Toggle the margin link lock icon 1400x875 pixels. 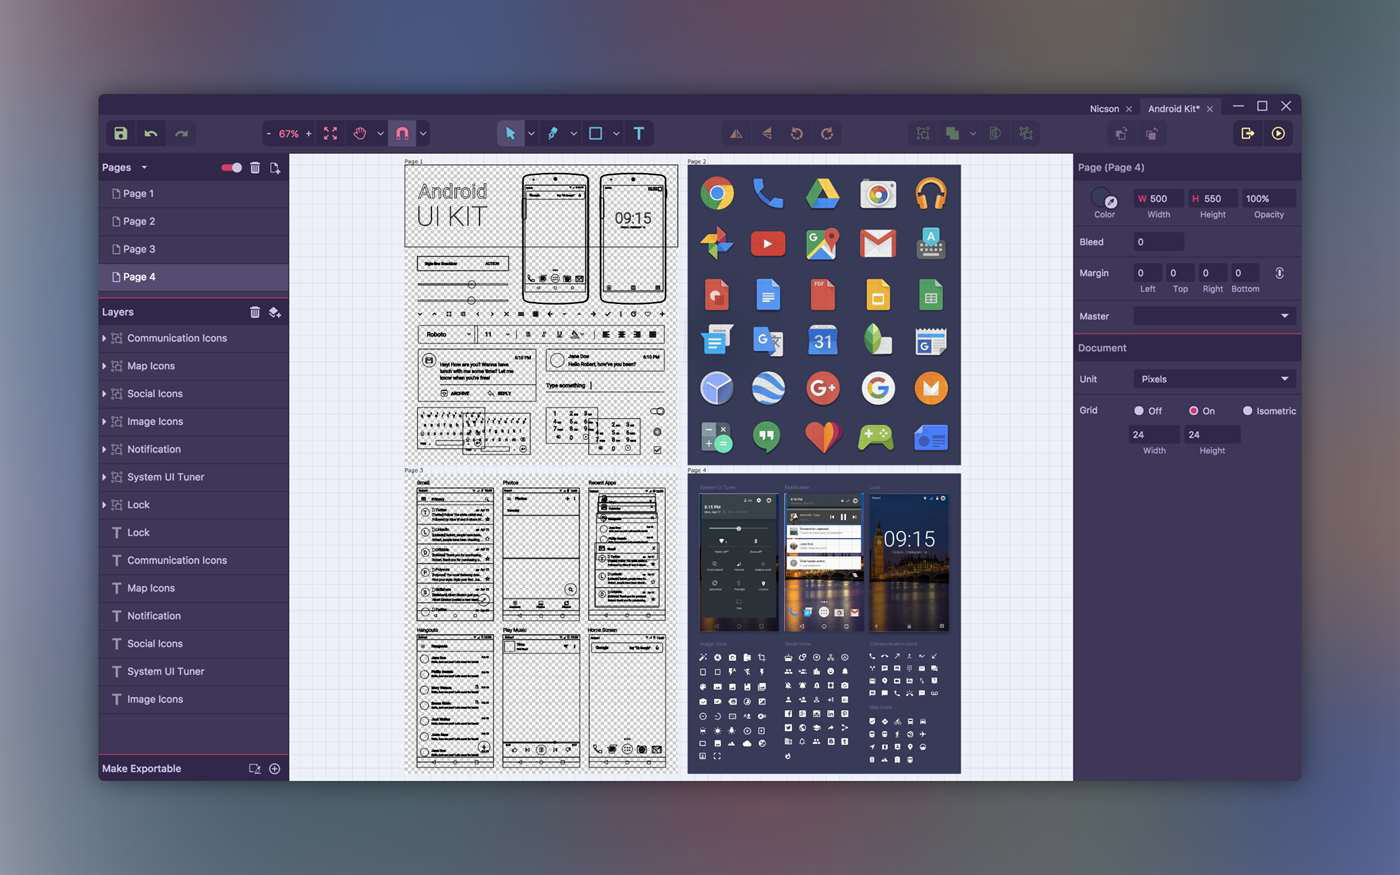coord(1279,273)
